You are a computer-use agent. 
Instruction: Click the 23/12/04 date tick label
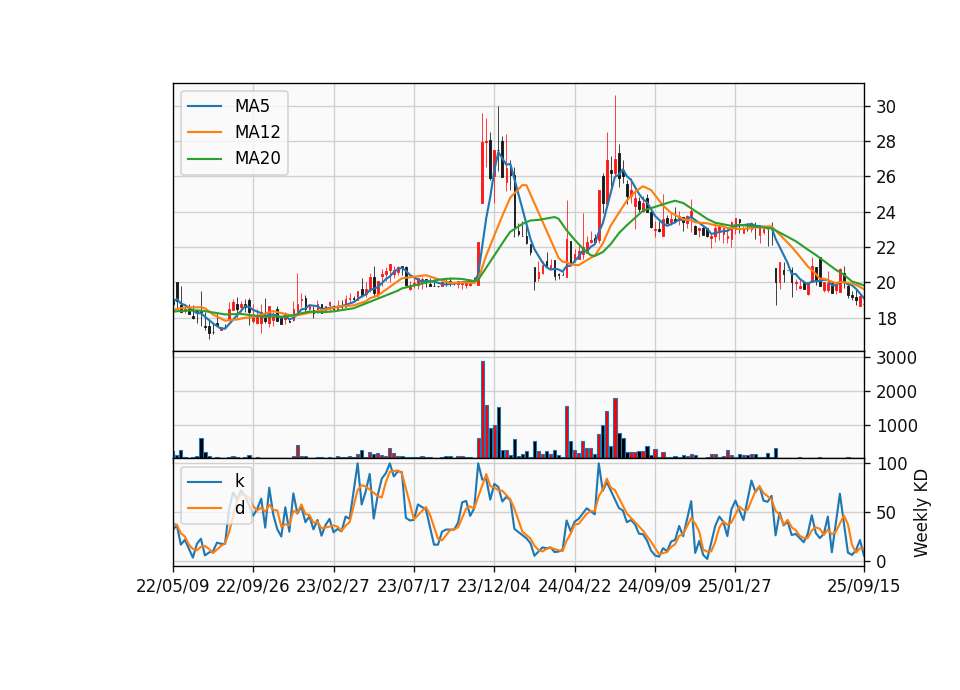(x=494, y=586)
